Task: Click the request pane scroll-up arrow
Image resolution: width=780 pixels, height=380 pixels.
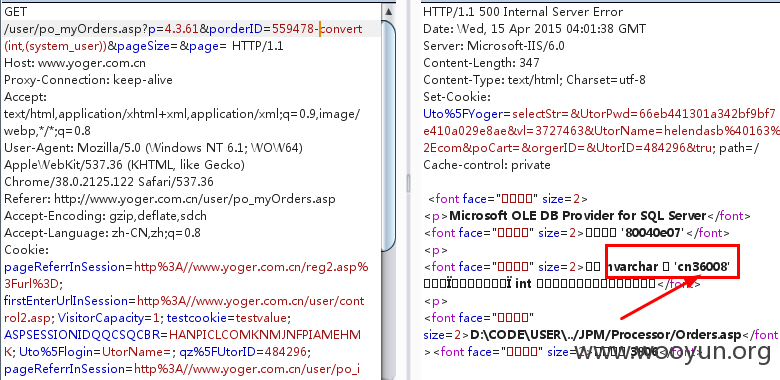Action: (x=389, y=11)
